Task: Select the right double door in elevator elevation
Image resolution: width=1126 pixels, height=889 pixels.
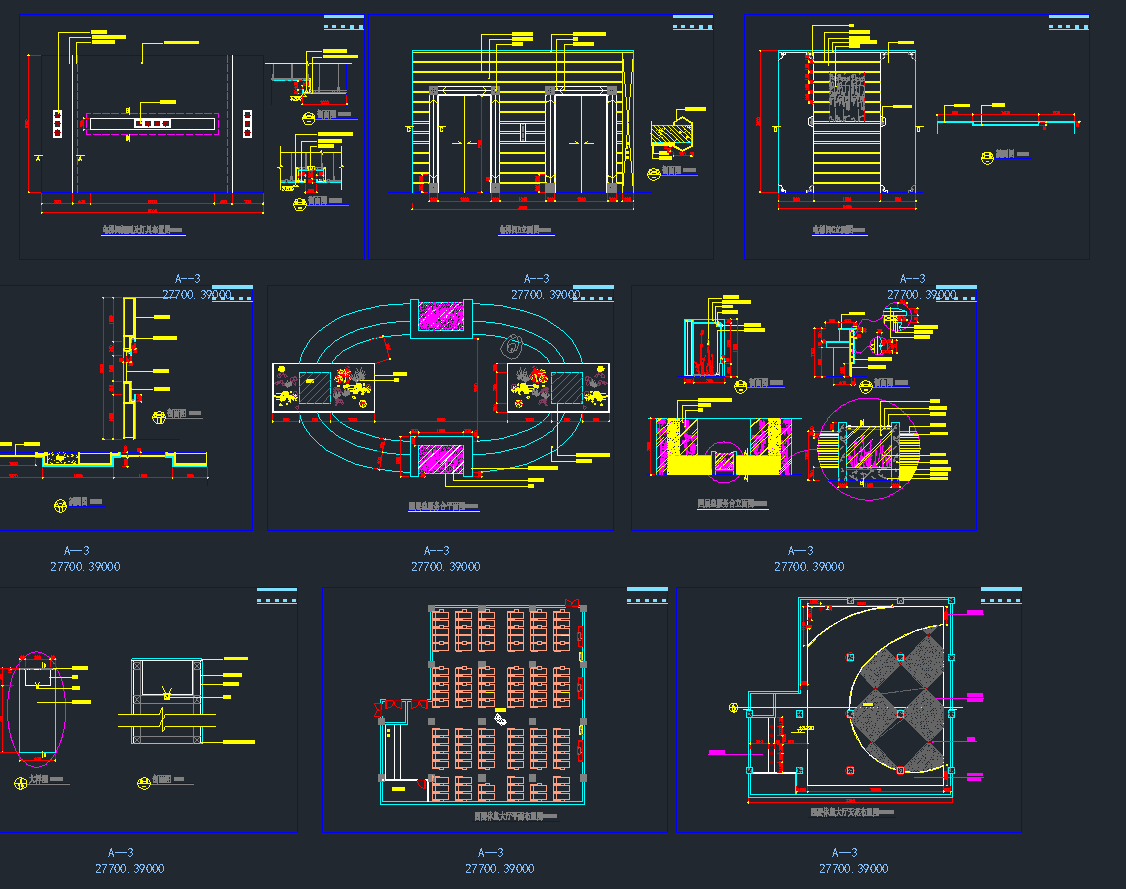Action: 583,143
